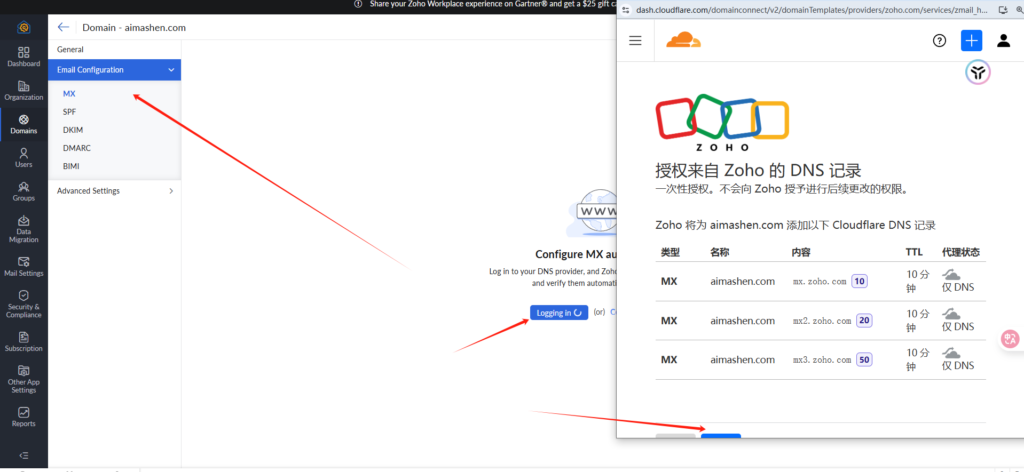The width and height of the screenshot is (1024, 472).
Task: Click Cloudflare popup address bar URL
Action: tap(812, 10)
